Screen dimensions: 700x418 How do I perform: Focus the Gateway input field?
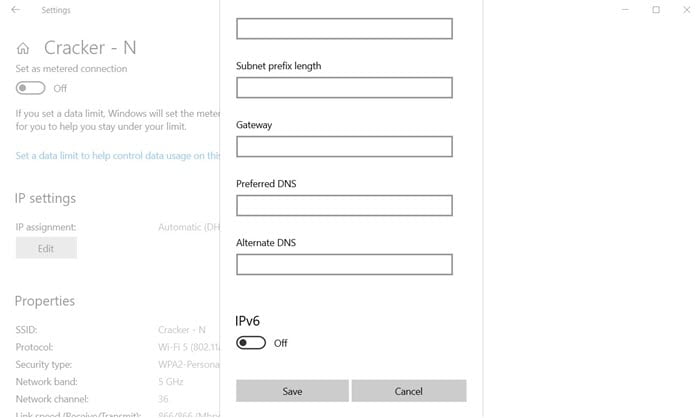[x=344, y=146]
